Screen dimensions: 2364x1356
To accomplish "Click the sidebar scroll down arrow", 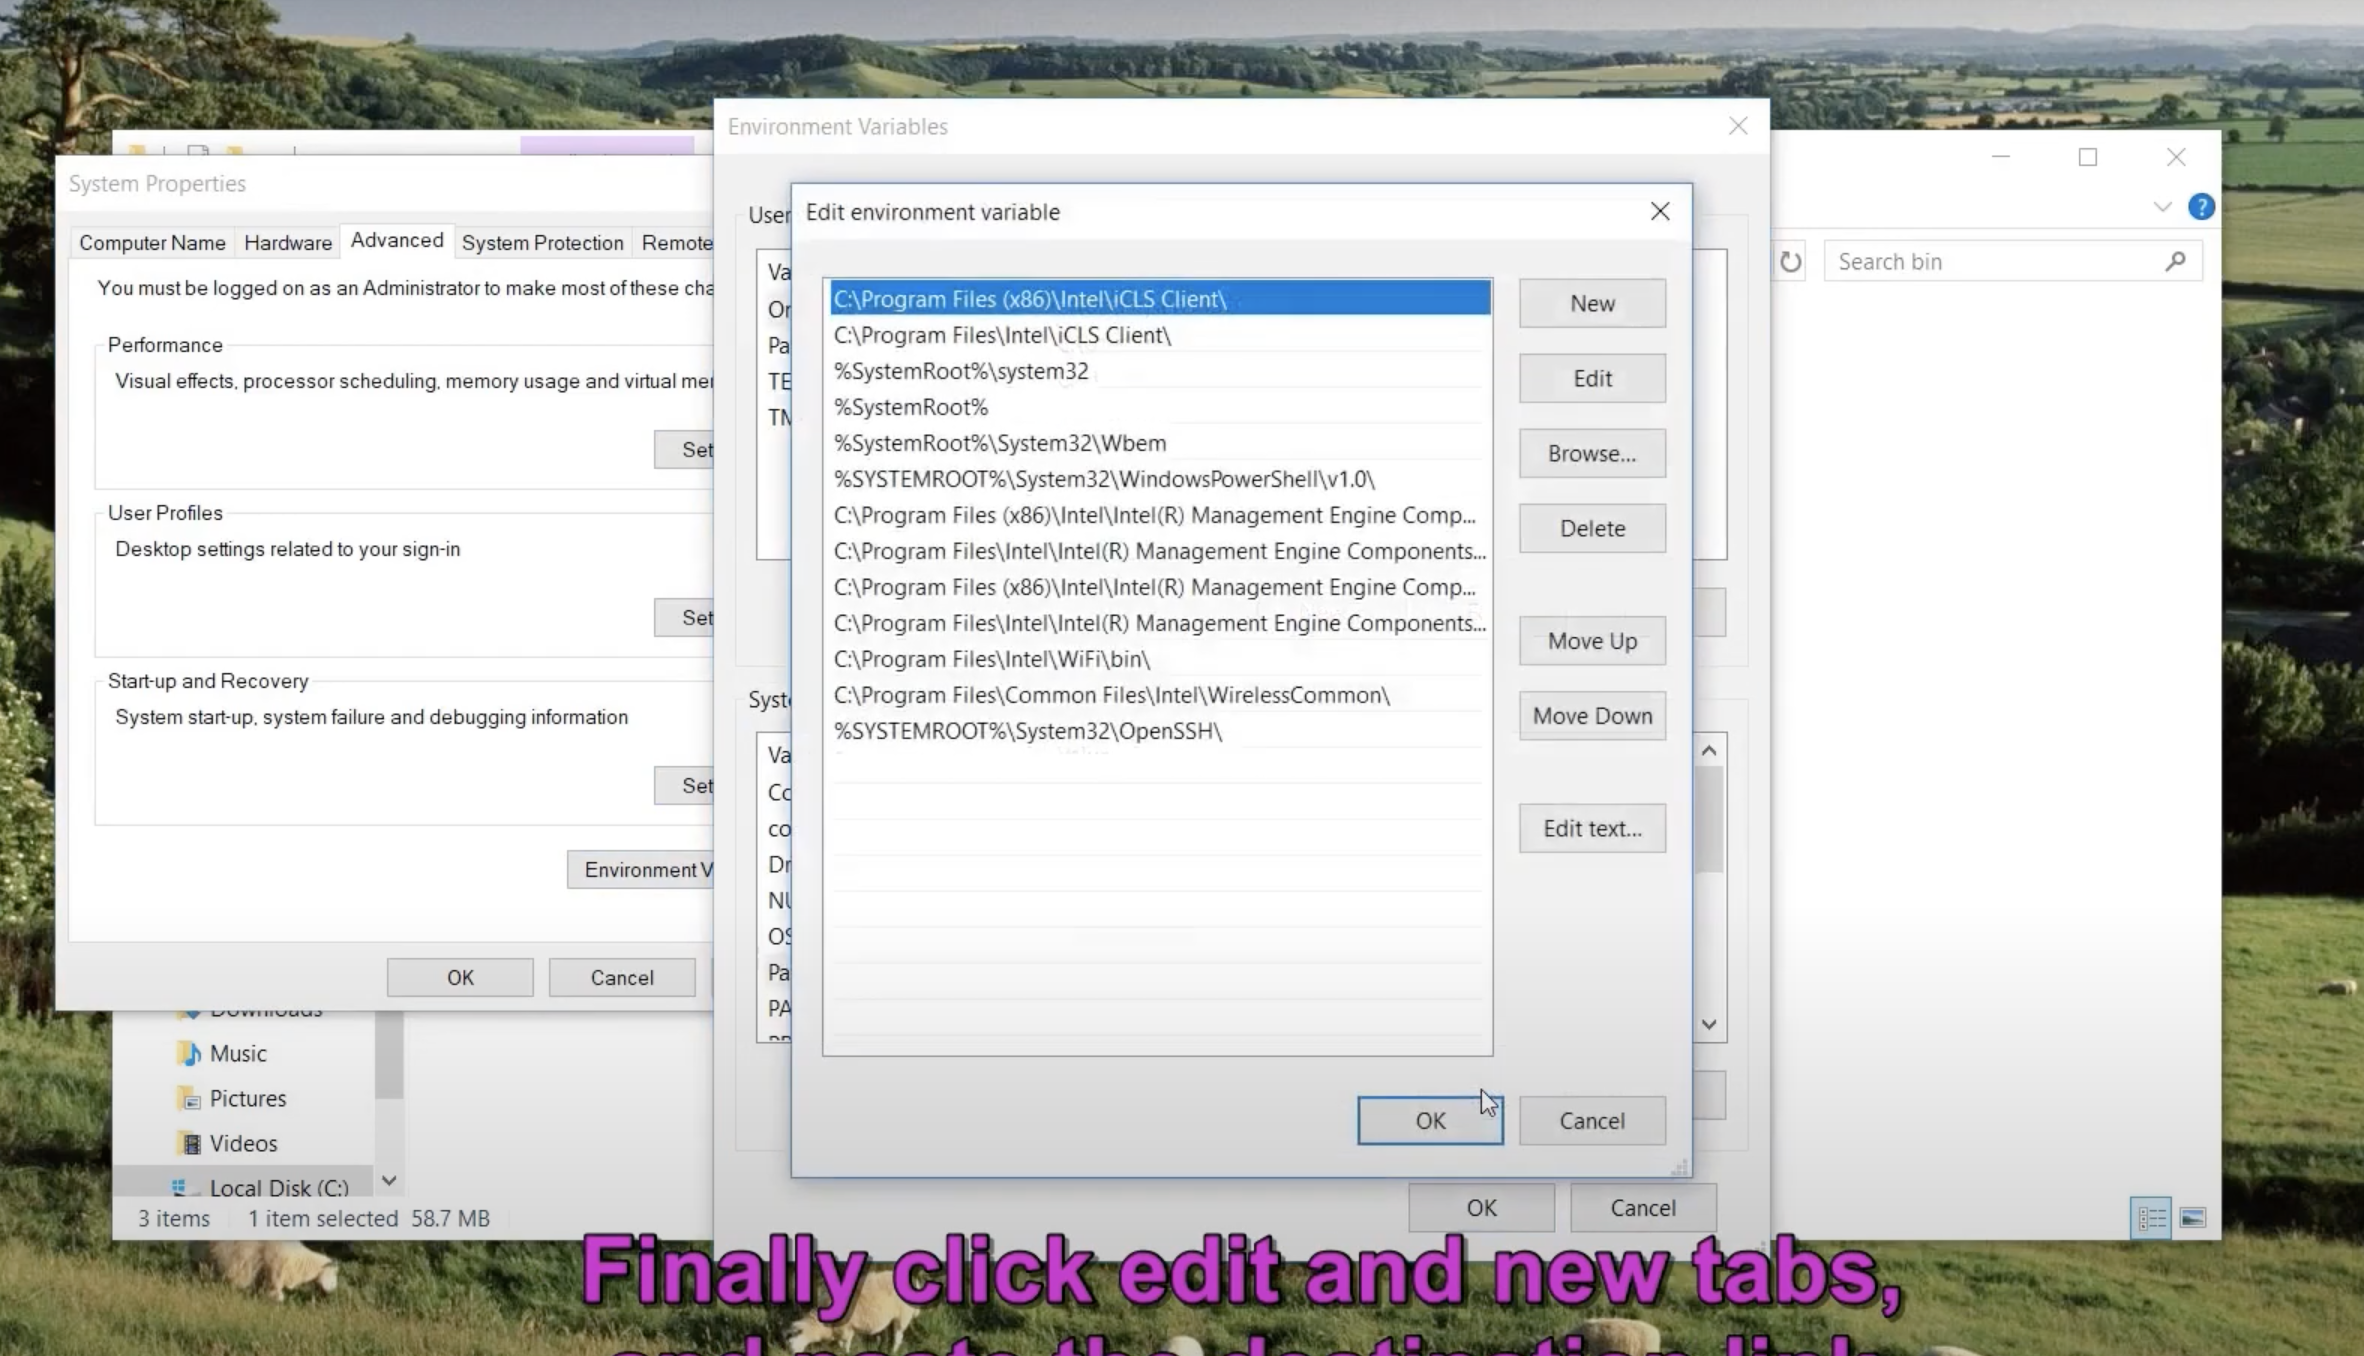I will tap(389, 1181).
